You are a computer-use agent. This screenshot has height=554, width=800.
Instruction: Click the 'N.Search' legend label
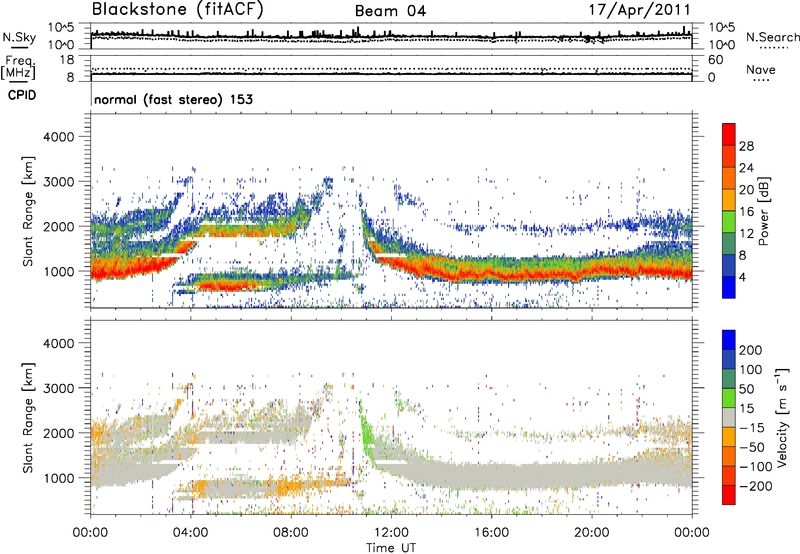point(773,37)
